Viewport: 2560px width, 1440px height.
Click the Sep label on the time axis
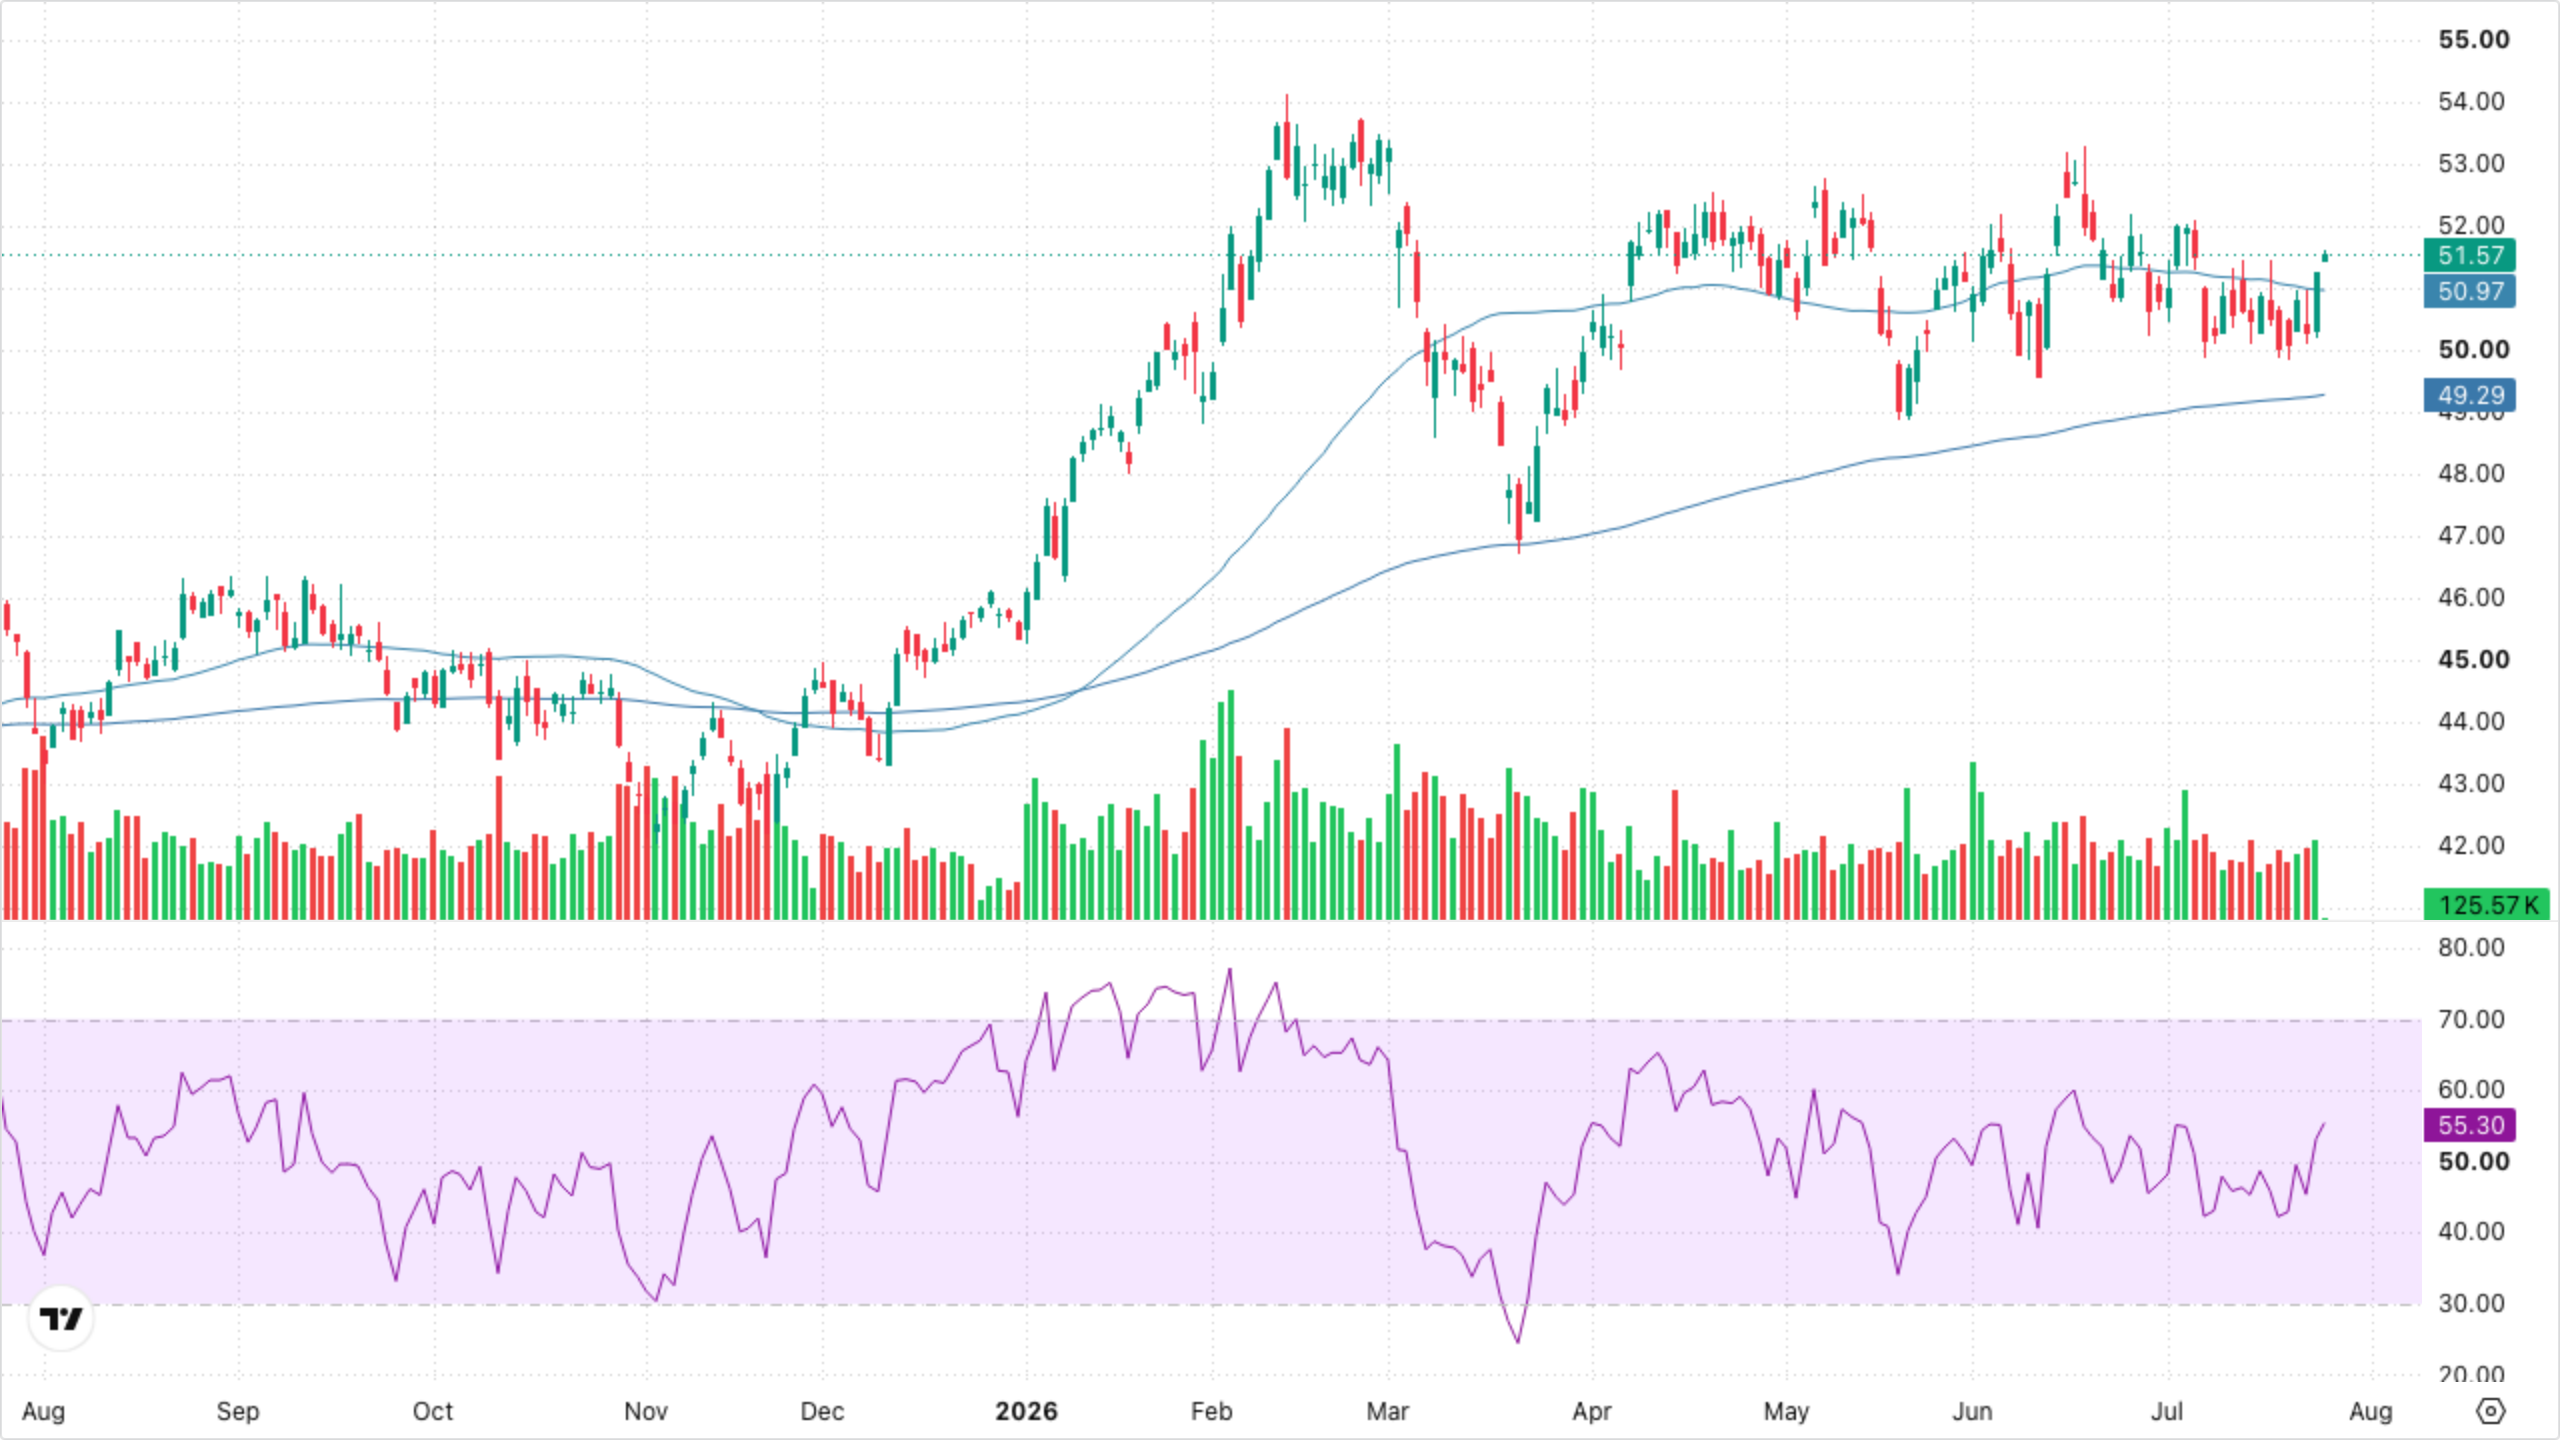237,1411
